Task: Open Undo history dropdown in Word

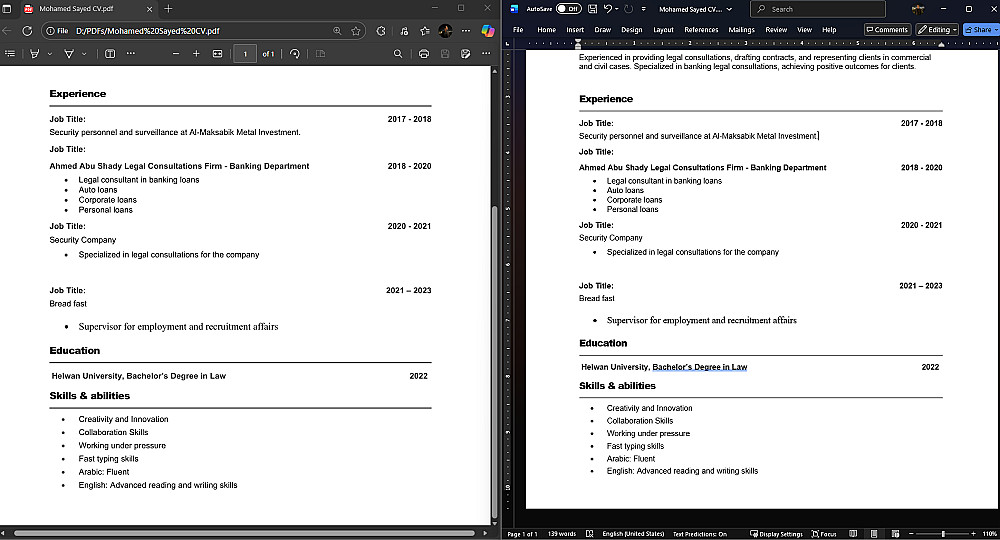Action: point(617,9)
